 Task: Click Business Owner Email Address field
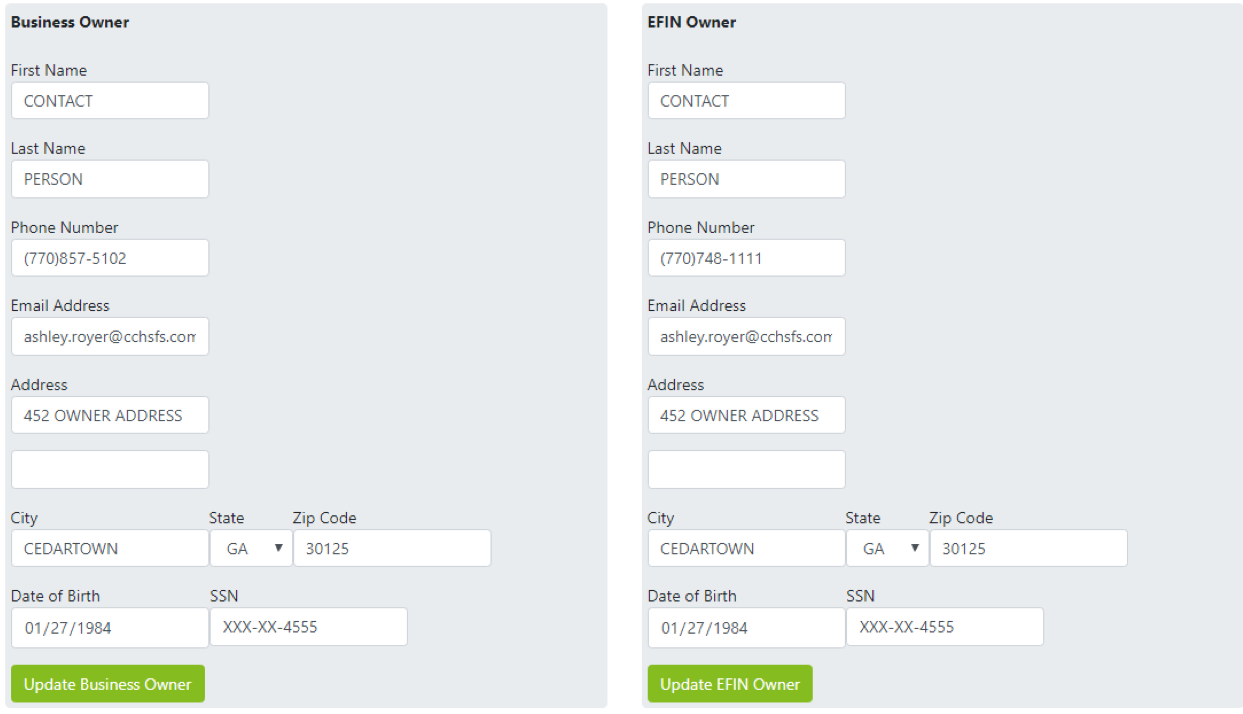point(110,337)
